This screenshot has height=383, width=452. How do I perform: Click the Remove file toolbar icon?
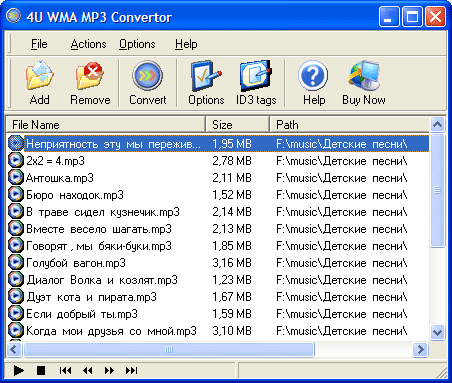90,76
